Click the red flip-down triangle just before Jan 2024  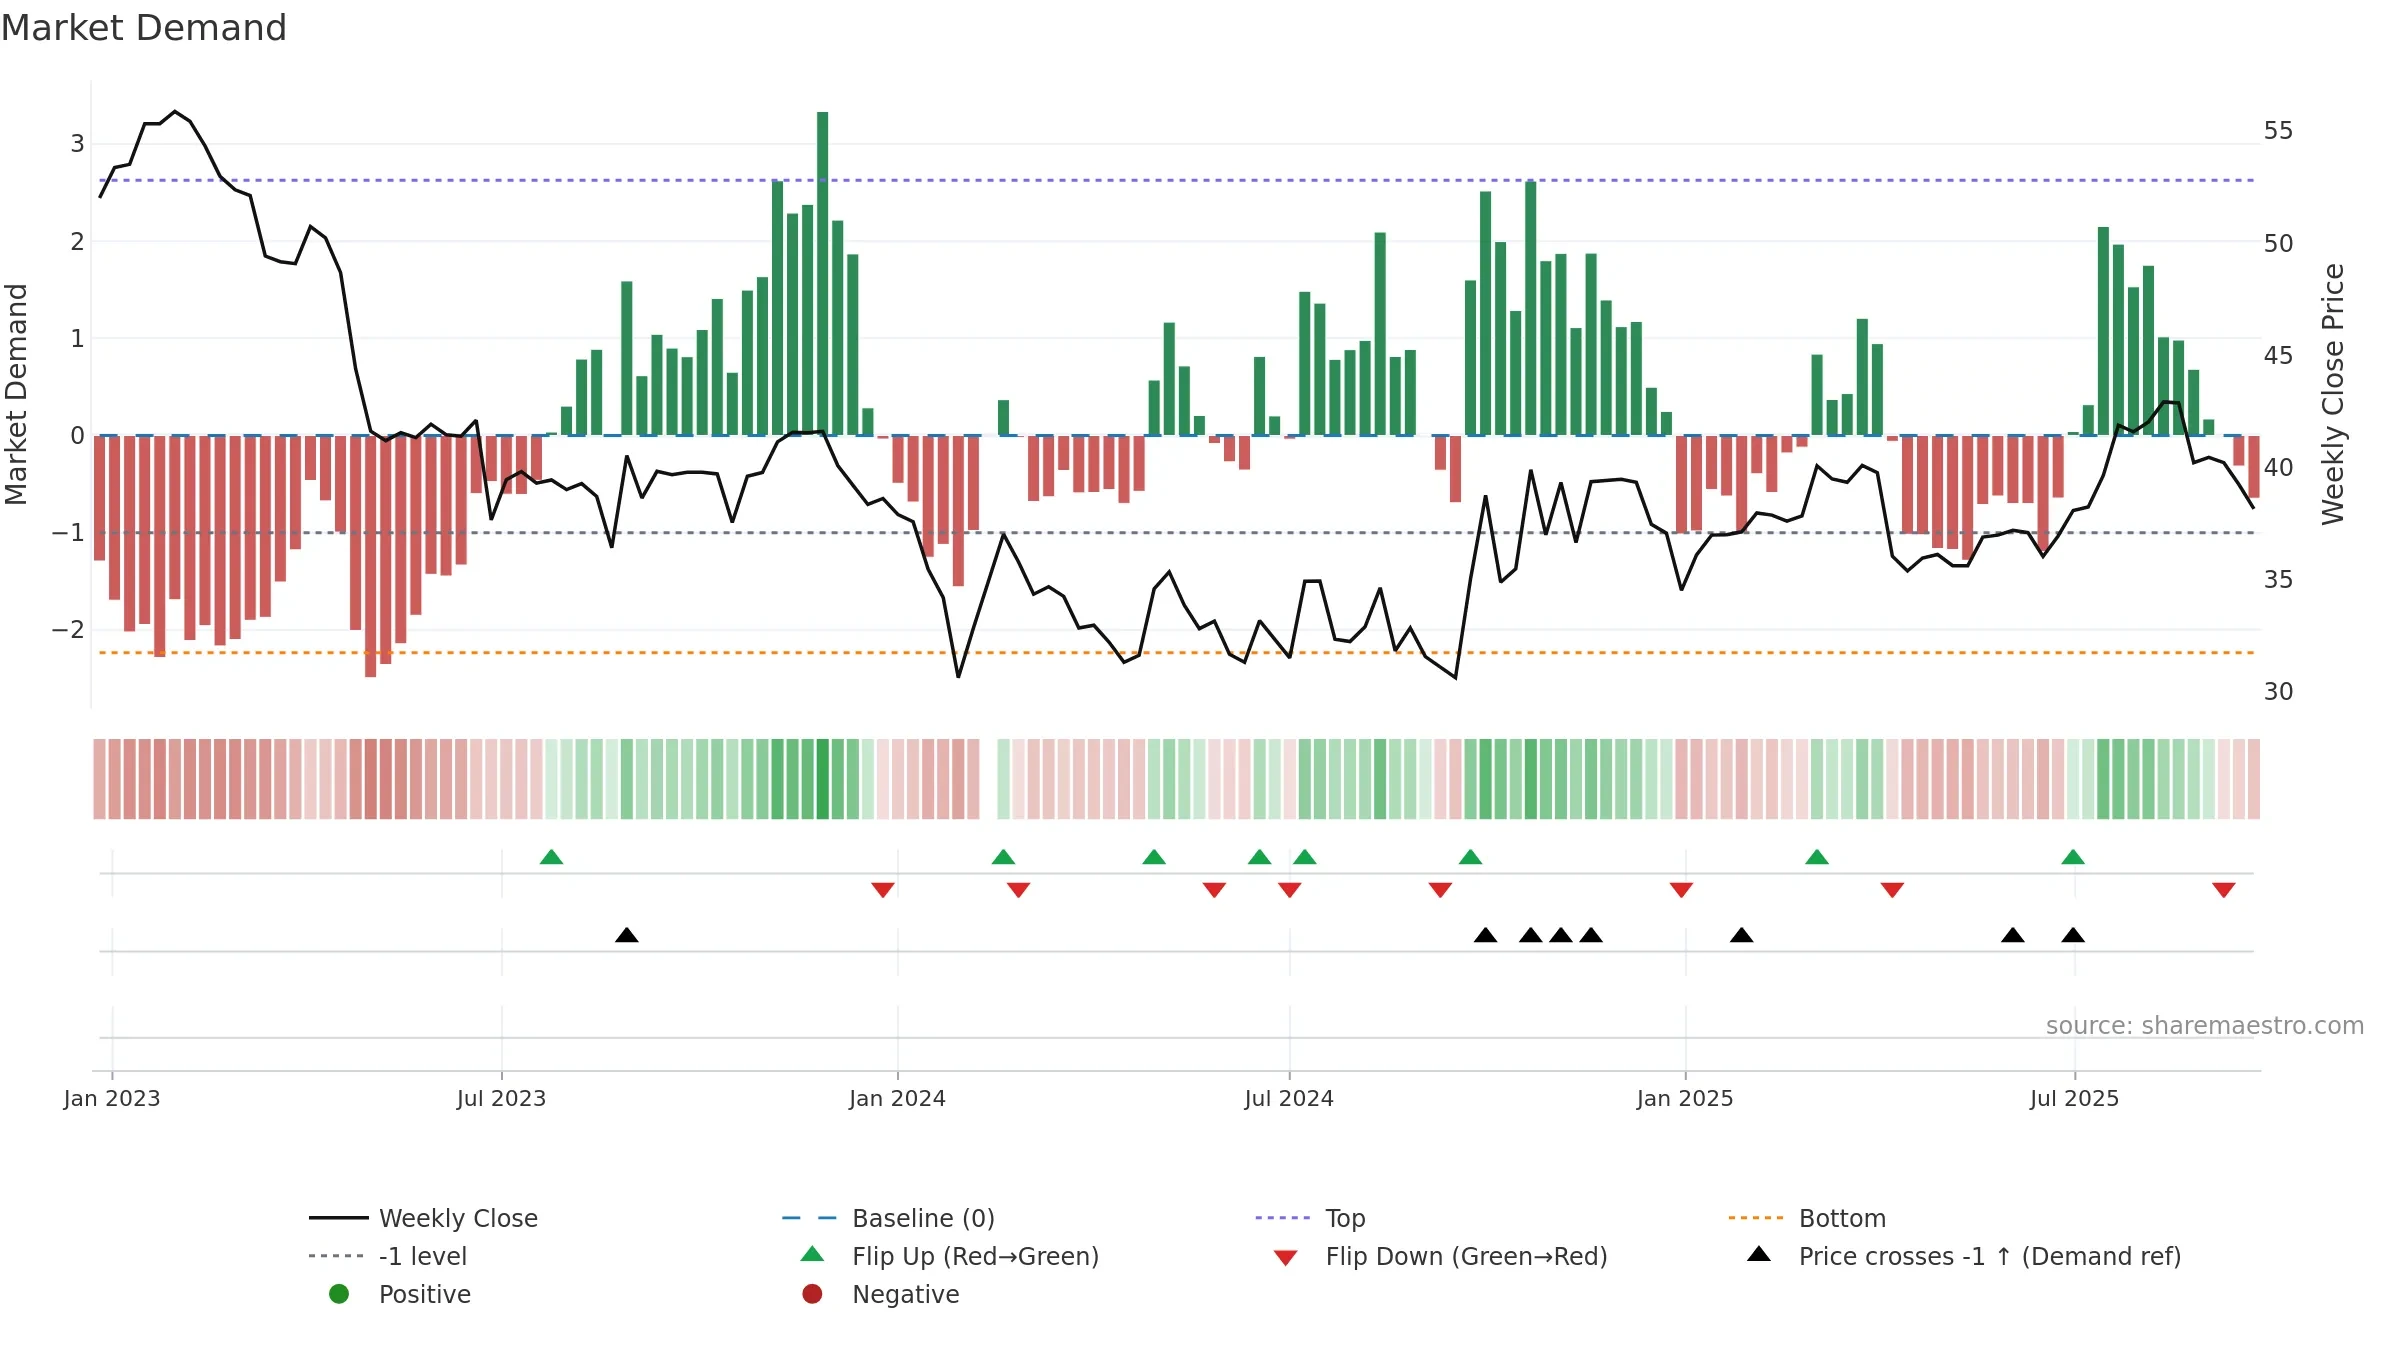coord(882,890)
